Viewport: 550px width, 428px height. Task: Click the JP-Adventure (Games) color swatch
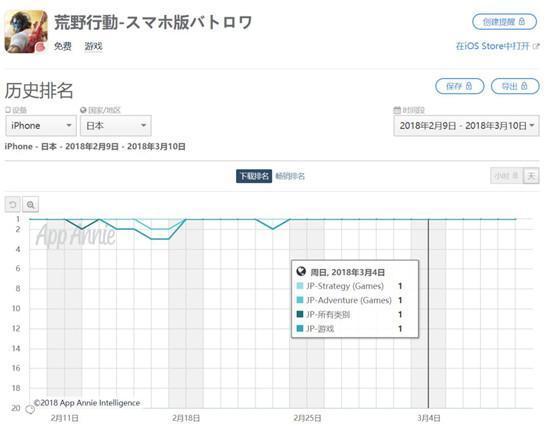[x=300, y=300]
